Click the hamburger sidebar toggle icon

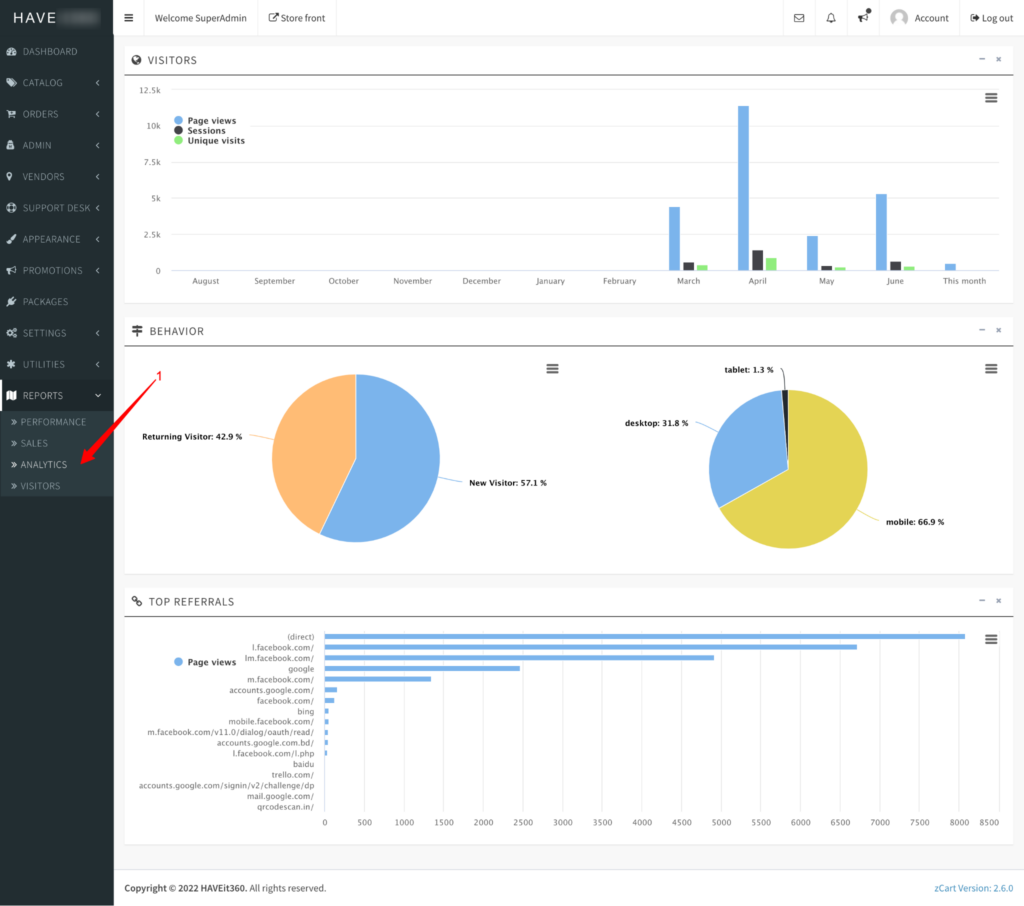coord(128,18)
